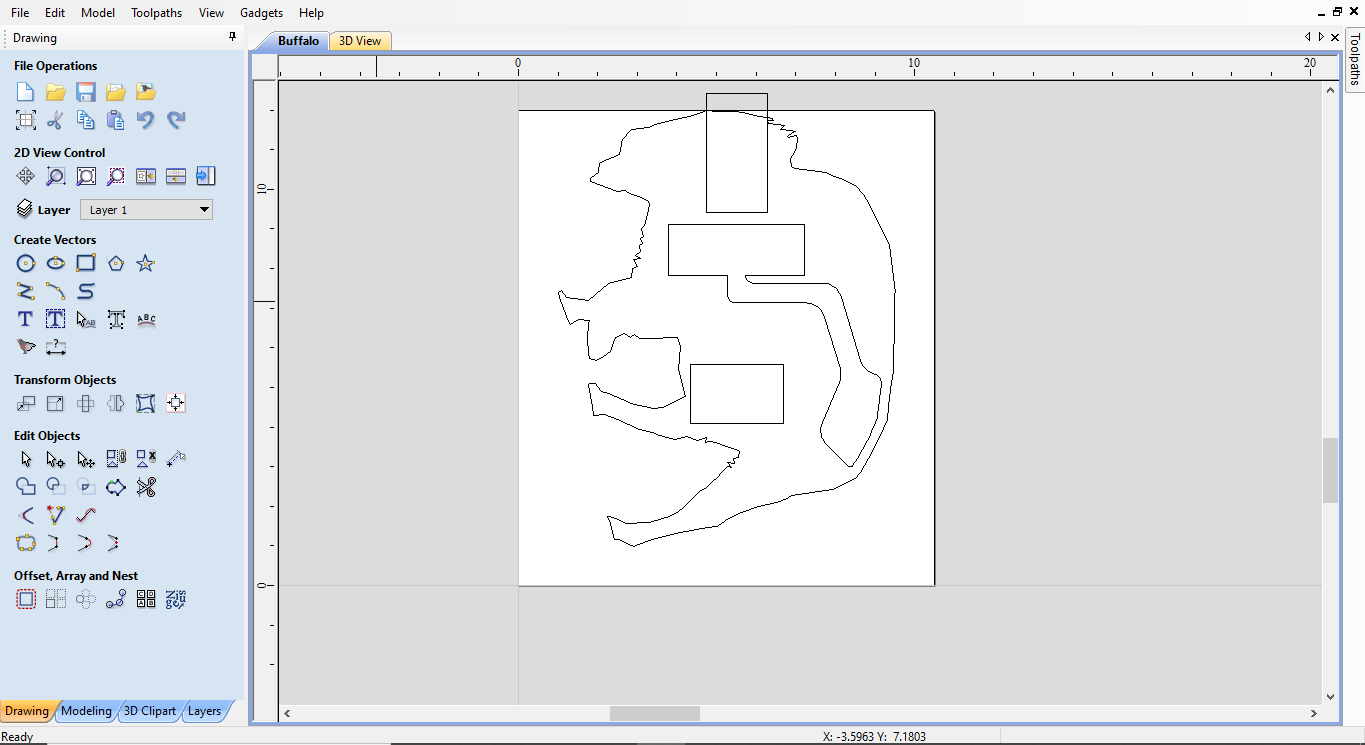This screenshot has height=745, width=1365.
Task: Pin or unpin the Drawing panel
Action: coord(232,37)
